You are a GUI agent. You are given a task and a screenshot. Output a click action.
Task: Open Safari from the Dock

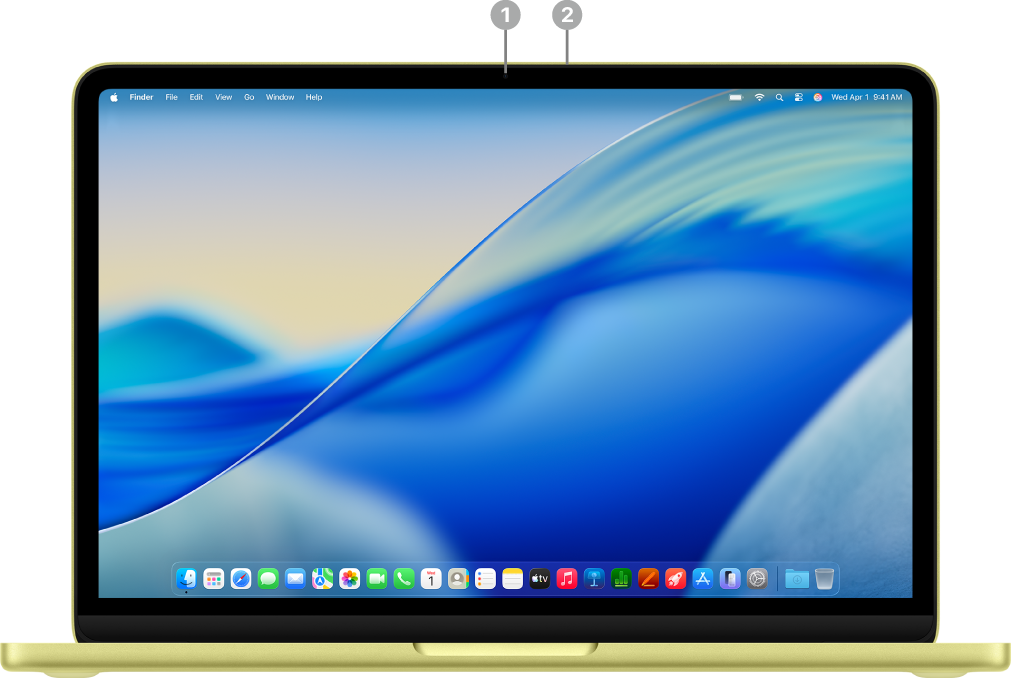[241, 579]
